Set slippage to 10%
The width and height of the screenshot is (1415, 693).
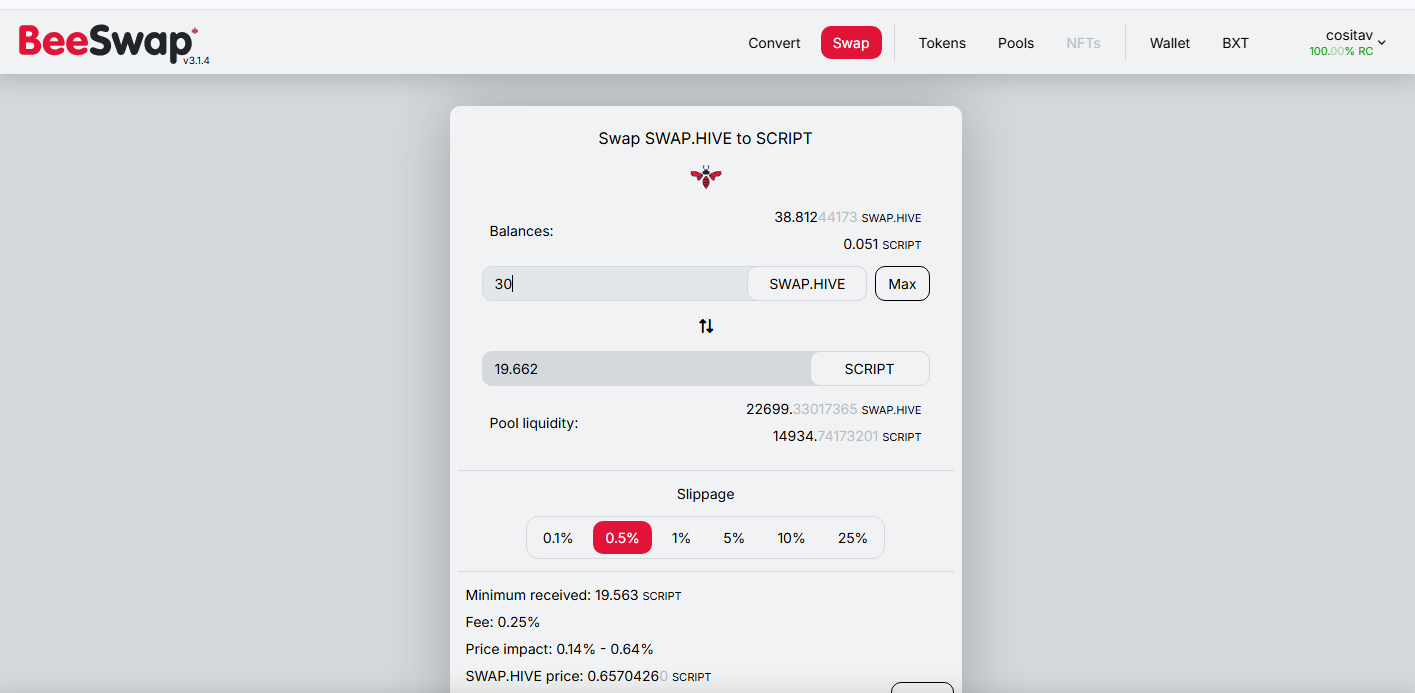(791, 538)
